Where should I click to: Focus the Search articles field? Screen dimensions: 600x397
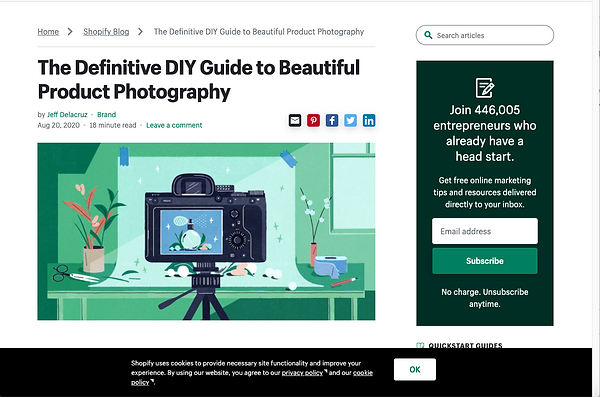[485, 35]
